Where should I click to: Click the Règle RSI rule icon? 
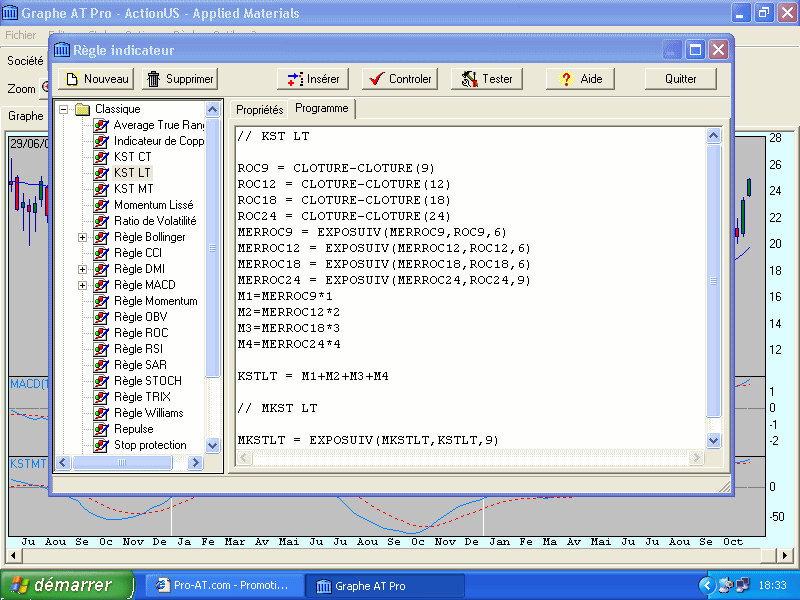[101, 349]
